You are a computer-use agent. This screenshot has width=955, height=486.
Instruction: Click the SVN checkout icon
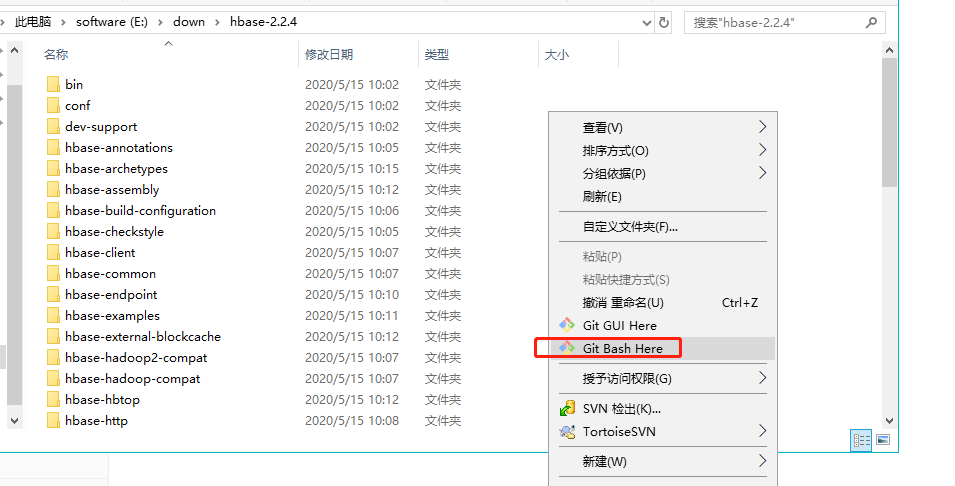coord(567,408)
